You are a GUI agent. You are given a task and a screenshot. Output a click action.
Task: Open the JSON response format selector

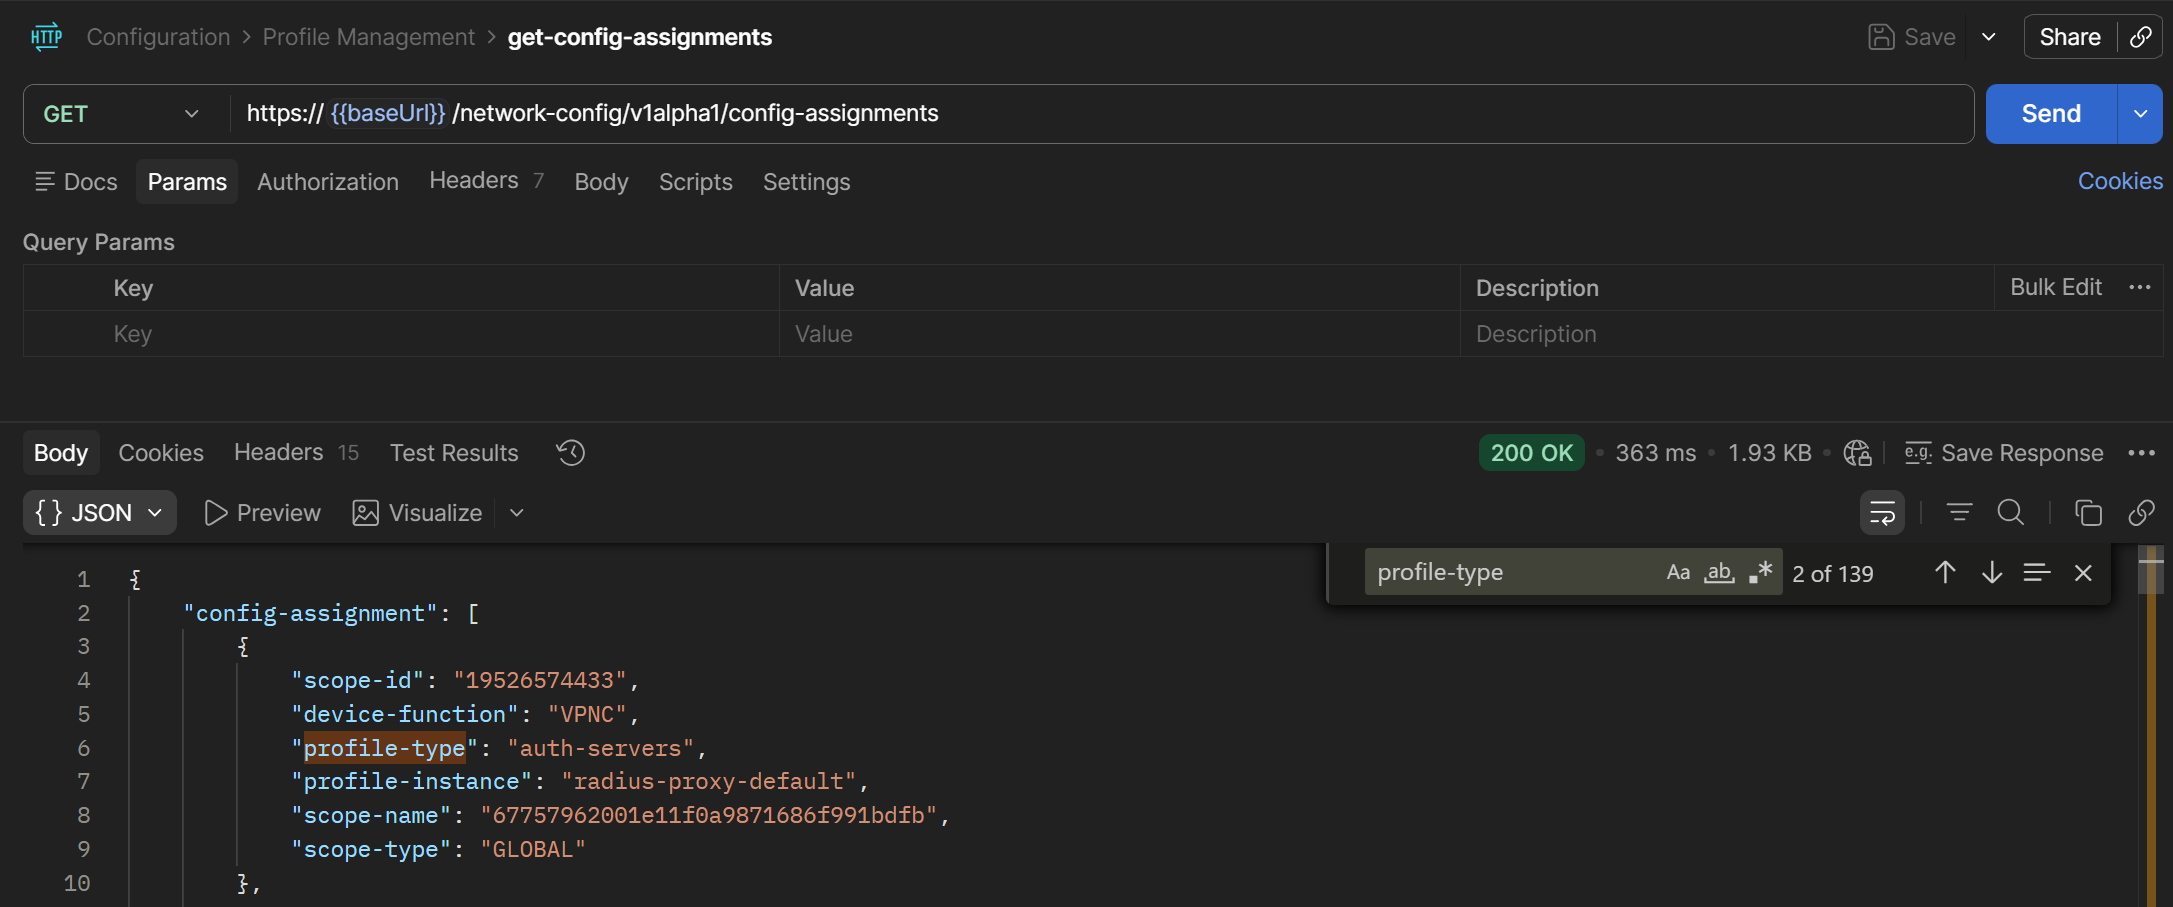pyautogui.click(x=98, y=512)
